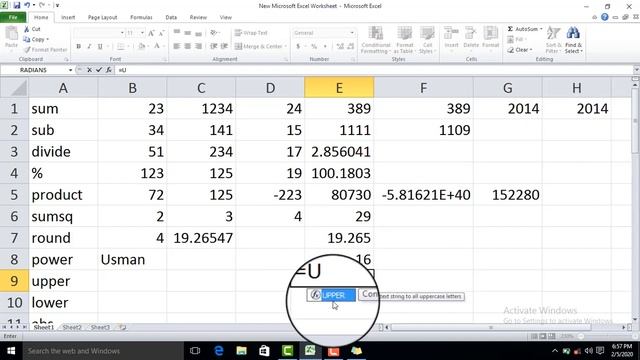Click the Orientation text-angle icon

coord(214,32)
